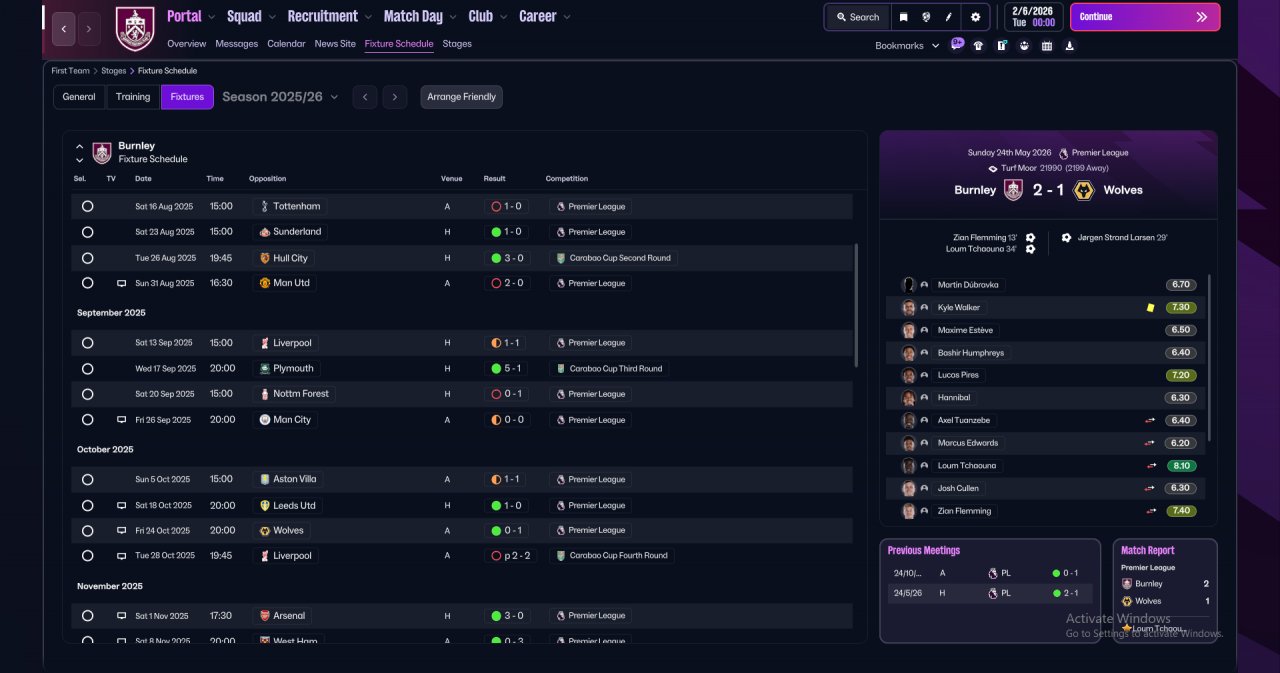The image size is (1280, 673).
Task: Click the download tray shortcut icon
Action: 1070,45
